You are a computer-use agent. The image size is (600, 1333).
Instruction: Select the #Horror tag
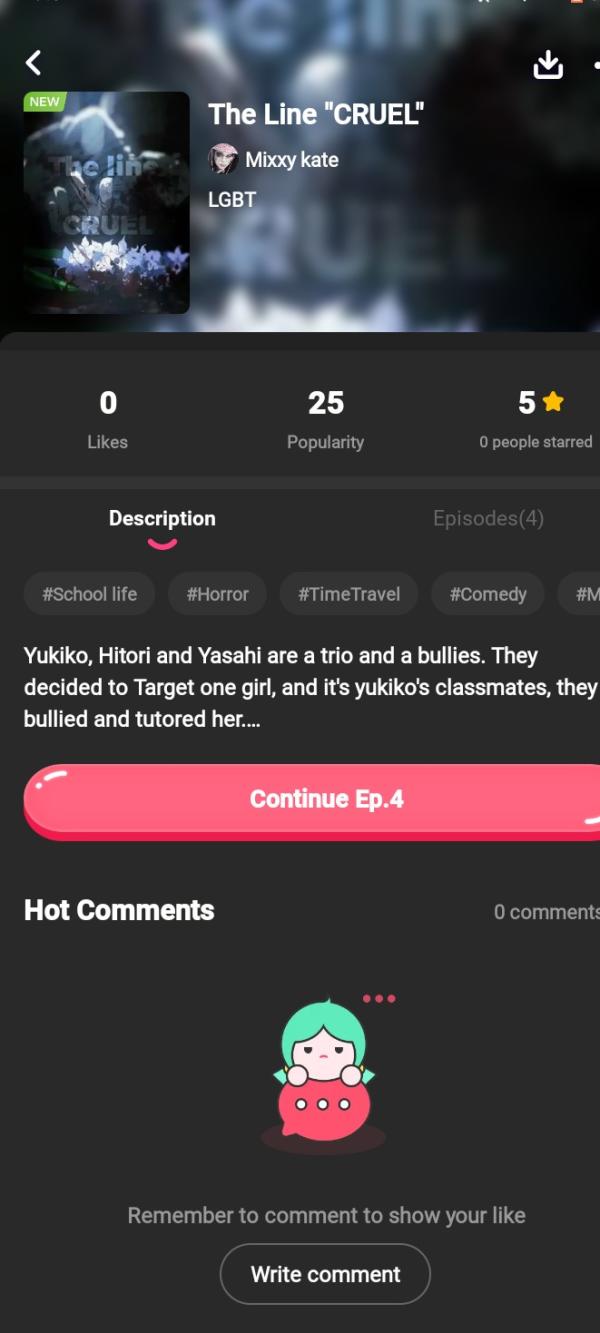[x=217, y=594]
